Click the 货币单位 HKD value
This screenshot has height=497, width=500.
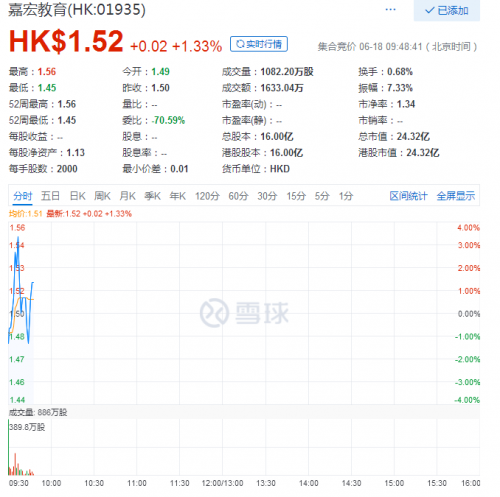click(x=280, y=169)
